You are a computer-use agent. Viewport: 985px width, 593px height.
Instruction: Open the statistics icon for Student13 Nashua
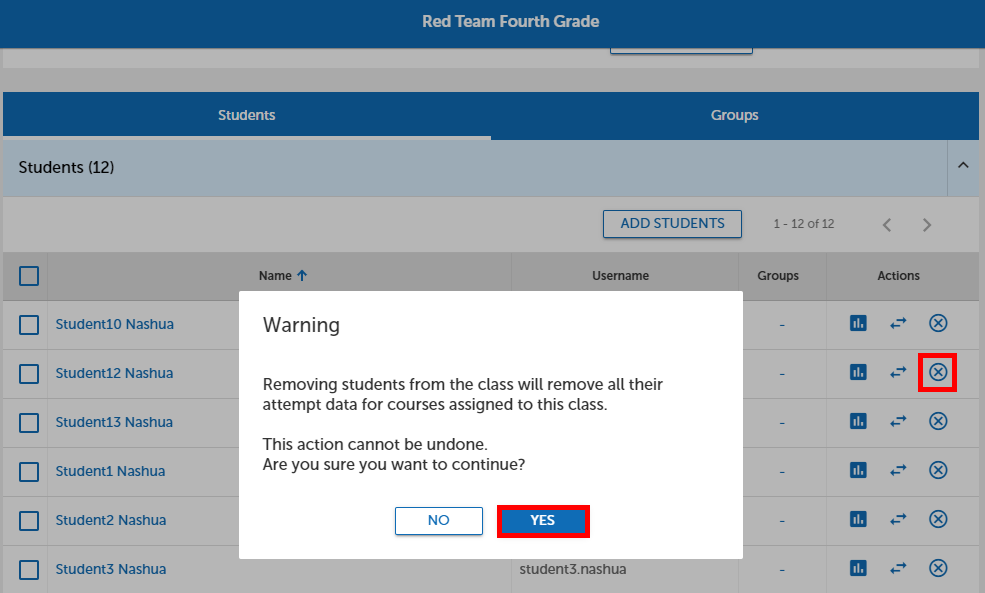[857, 421]
